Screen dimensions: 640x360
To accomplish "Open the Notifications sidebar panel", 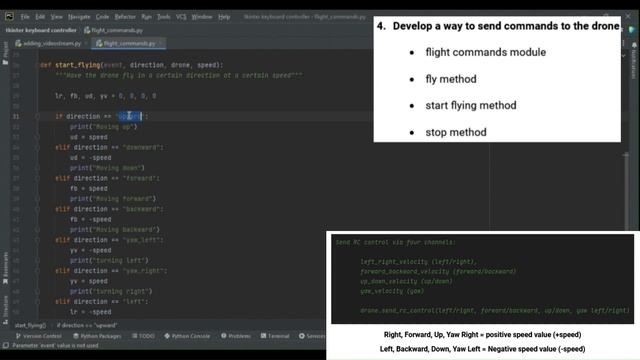I will (634, 61).
